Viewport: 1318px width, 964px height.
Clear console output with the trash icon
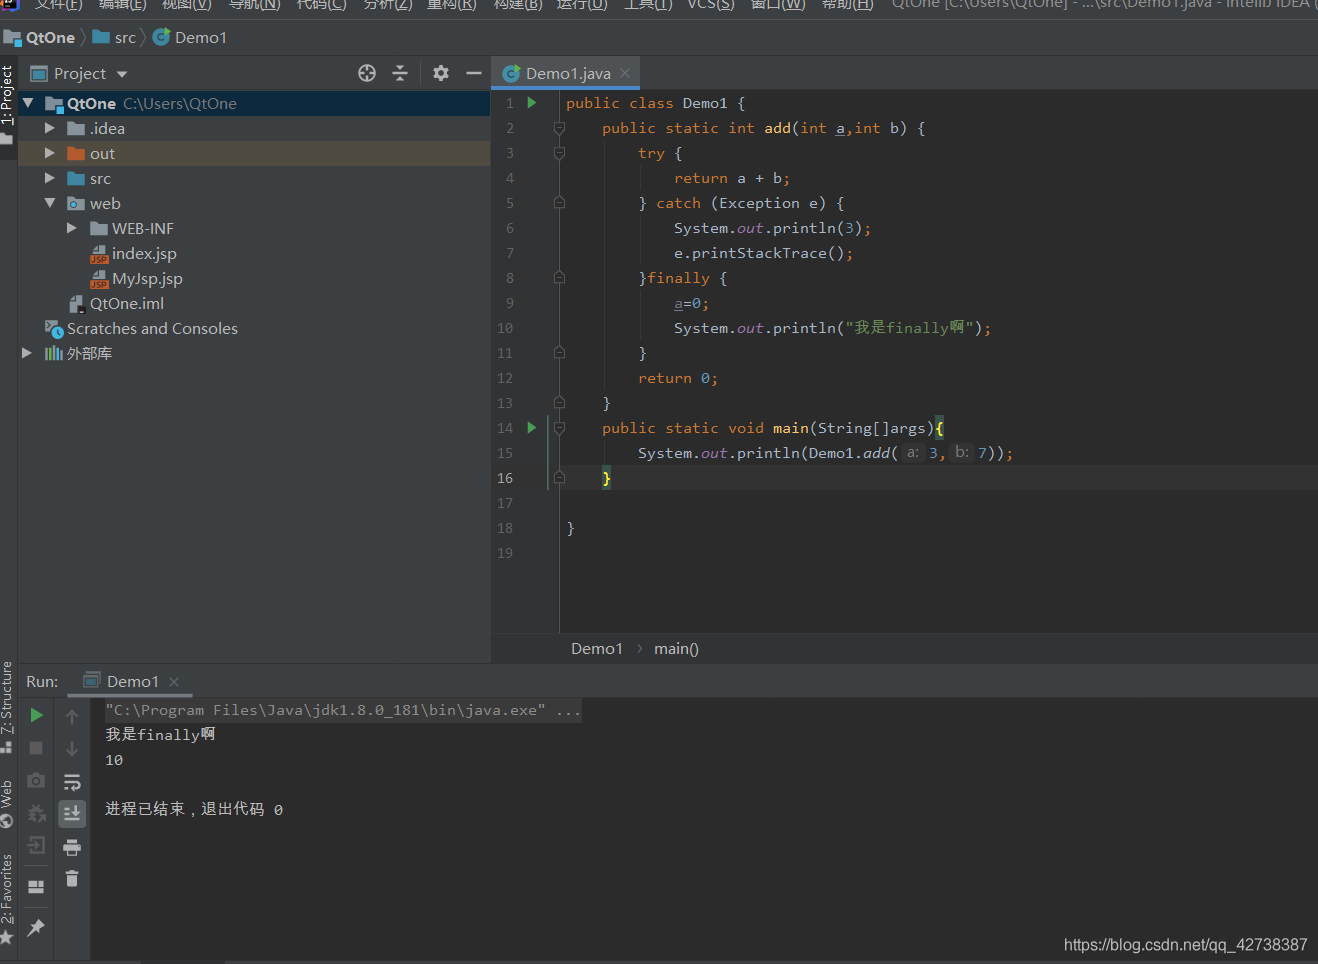click(x=72, y=879)
